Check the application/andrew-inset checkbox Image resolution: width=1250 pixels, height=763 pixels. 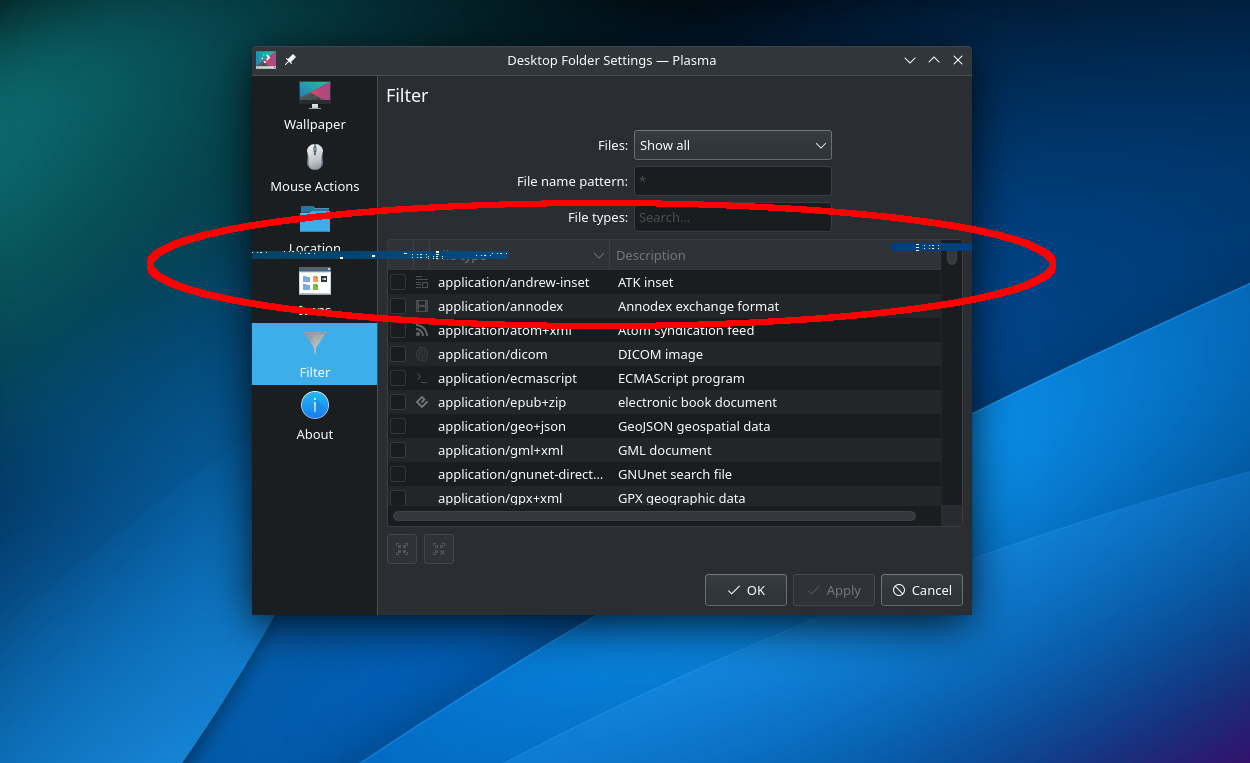398,282
